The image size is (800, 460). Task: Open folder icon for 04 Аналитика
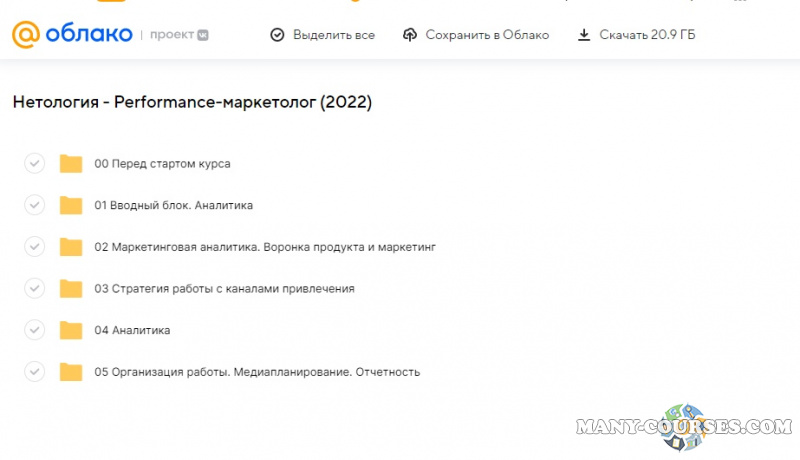click(x=70, y=330)
